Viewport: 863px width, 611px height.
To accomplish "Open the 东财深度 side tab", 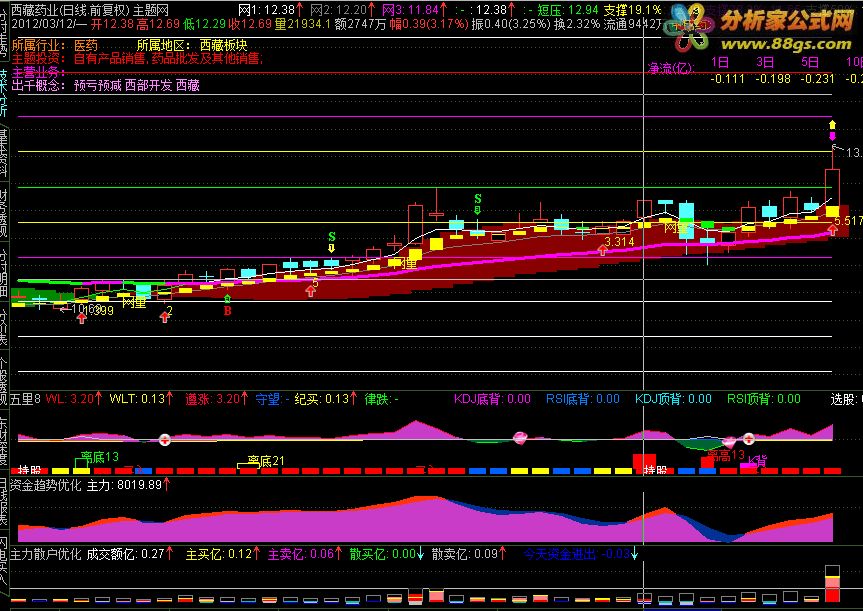I will 4,440.
